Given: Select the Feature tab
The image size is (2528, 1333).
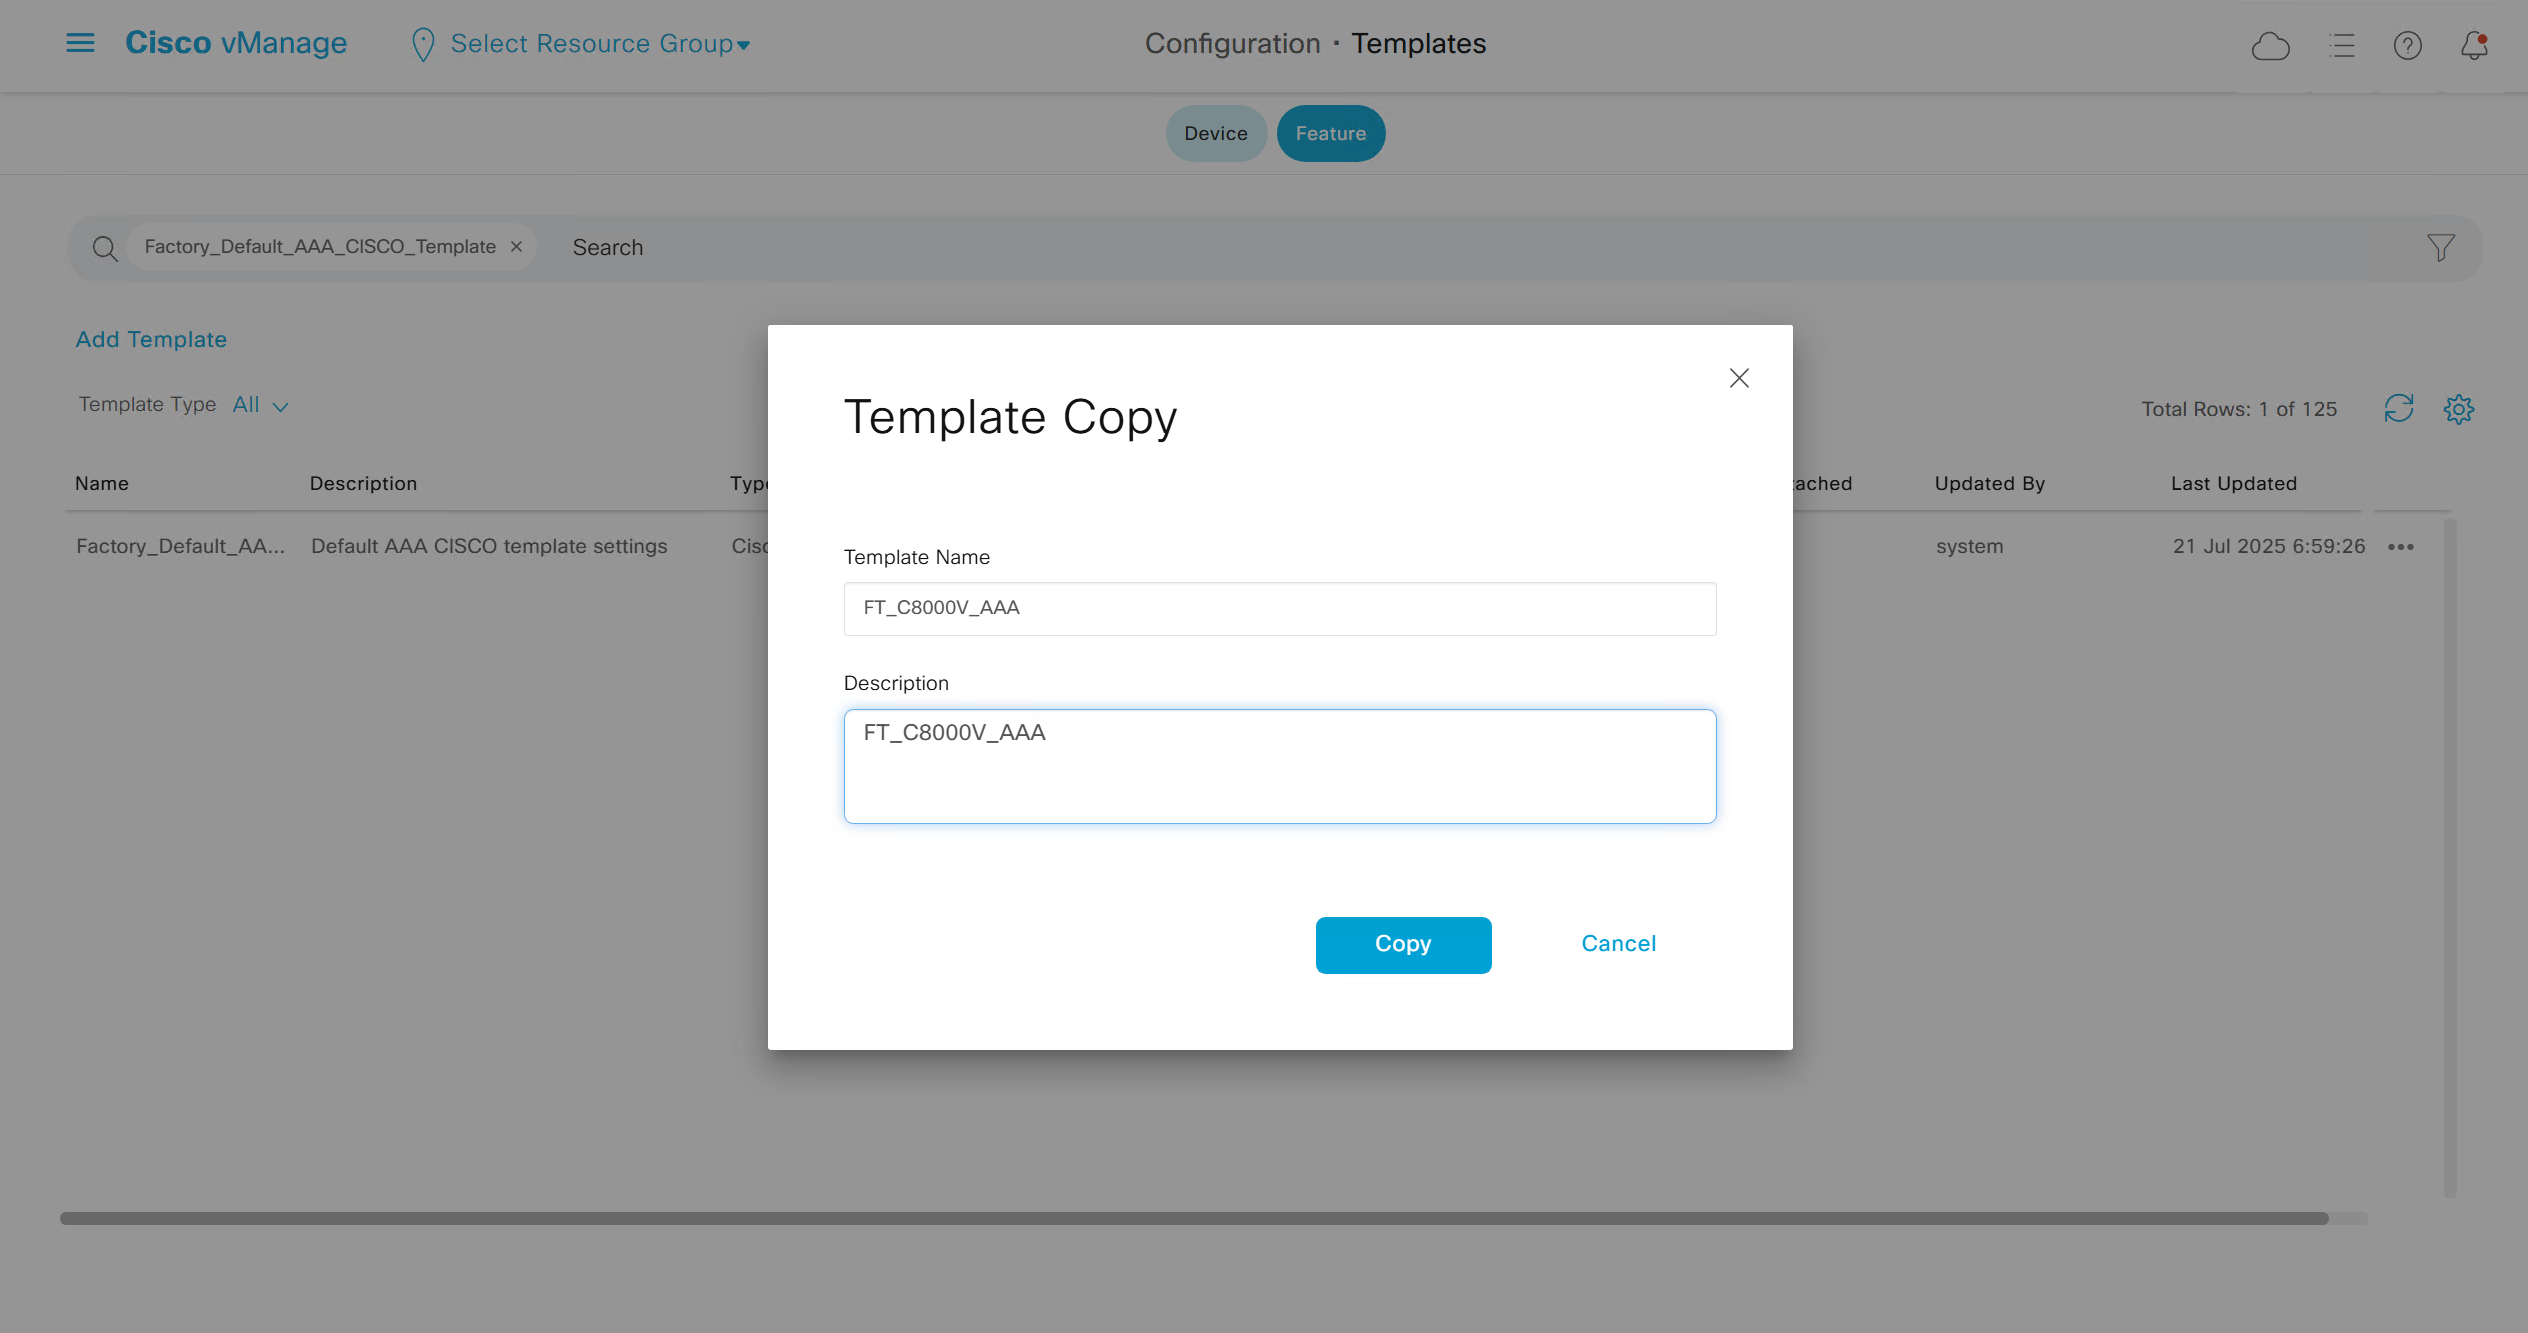Looking at the screenshot, I should click(x=1330, y=134).
